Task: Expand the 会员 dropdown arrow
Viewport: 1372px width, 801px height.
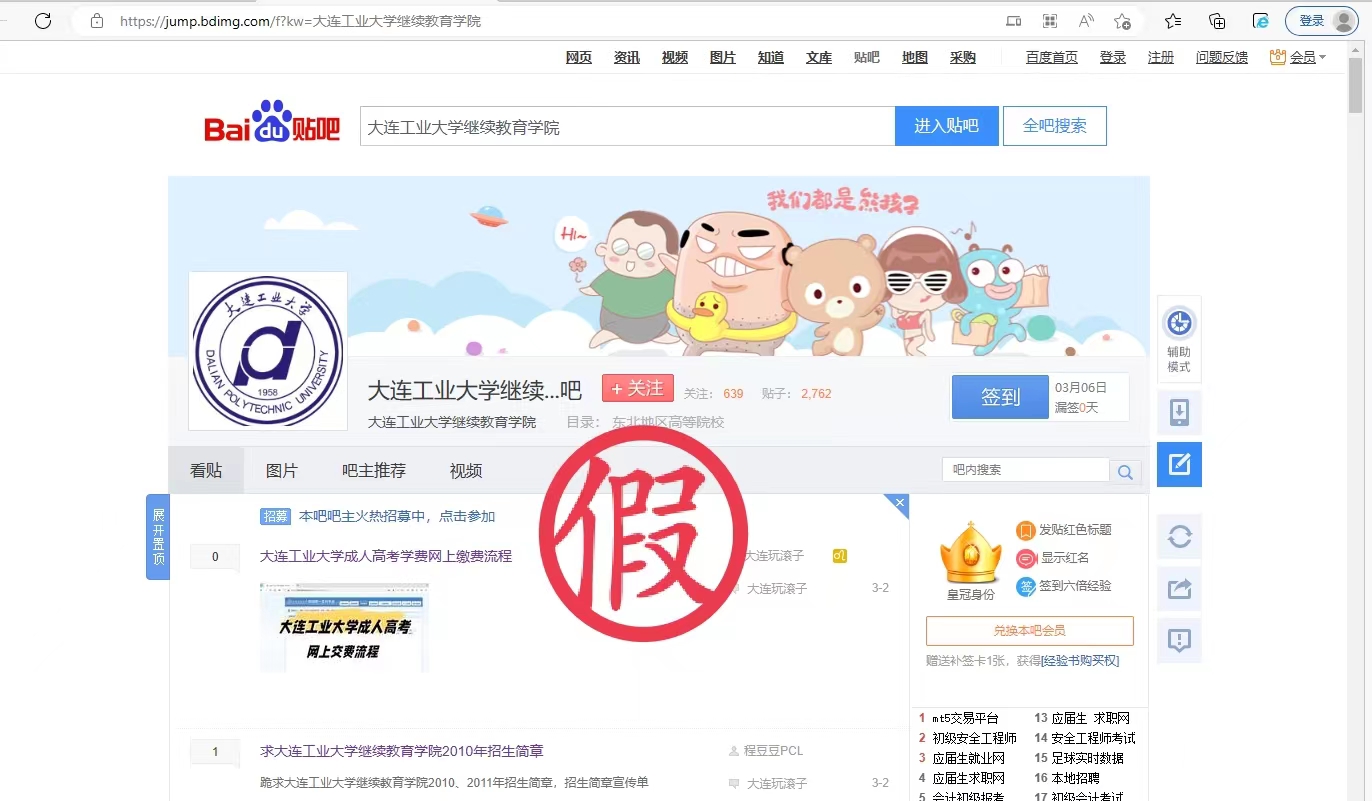Action: tap(1322, 57)
